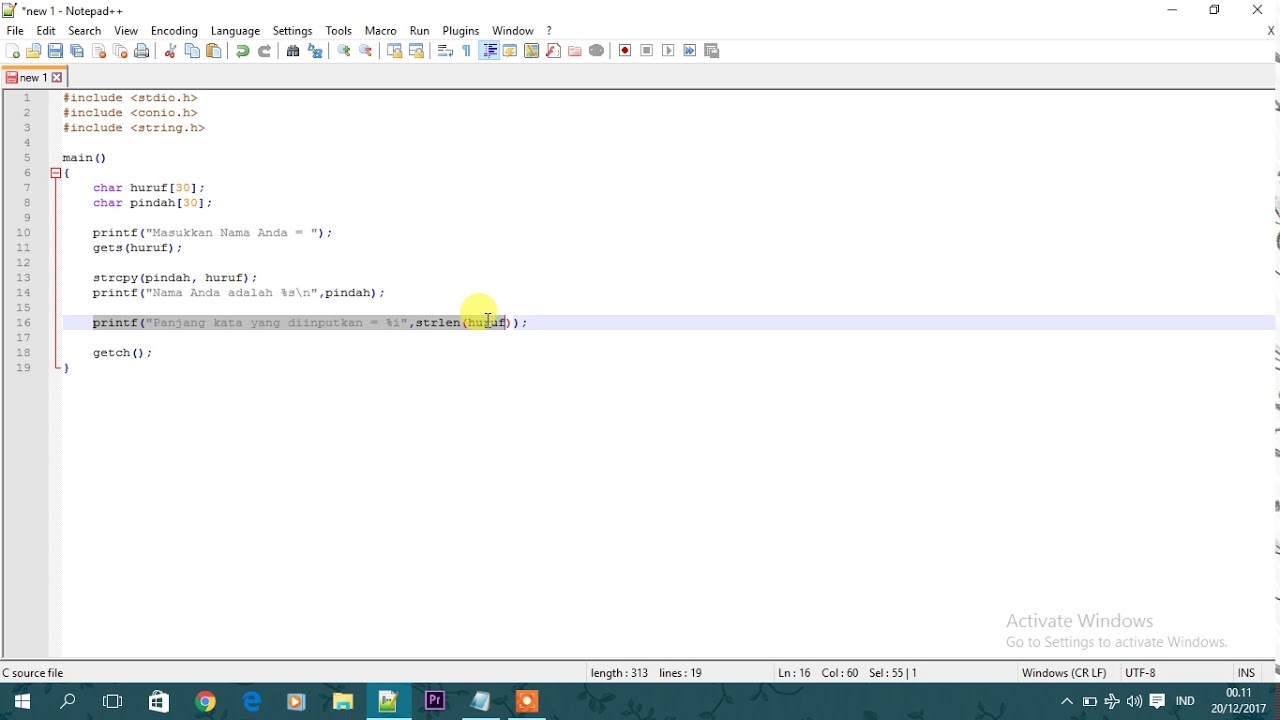Image resolution: width=1280 pixels, height=720 pixels.
Task: Open the Edit menu
Action: click(46, 31)
